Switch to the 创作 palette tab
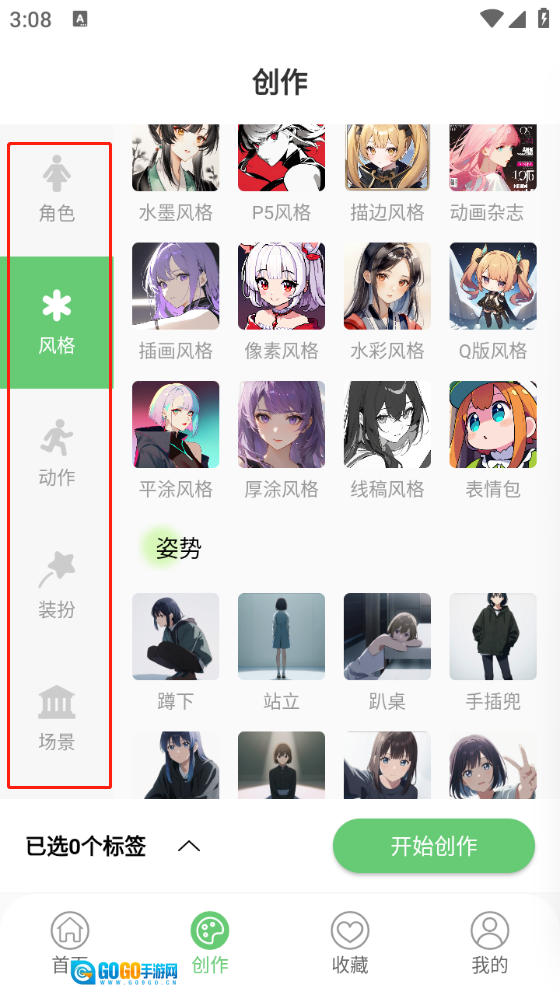This screenshot has width=560, height=995. pyautogui.click(x=210, y=943)
